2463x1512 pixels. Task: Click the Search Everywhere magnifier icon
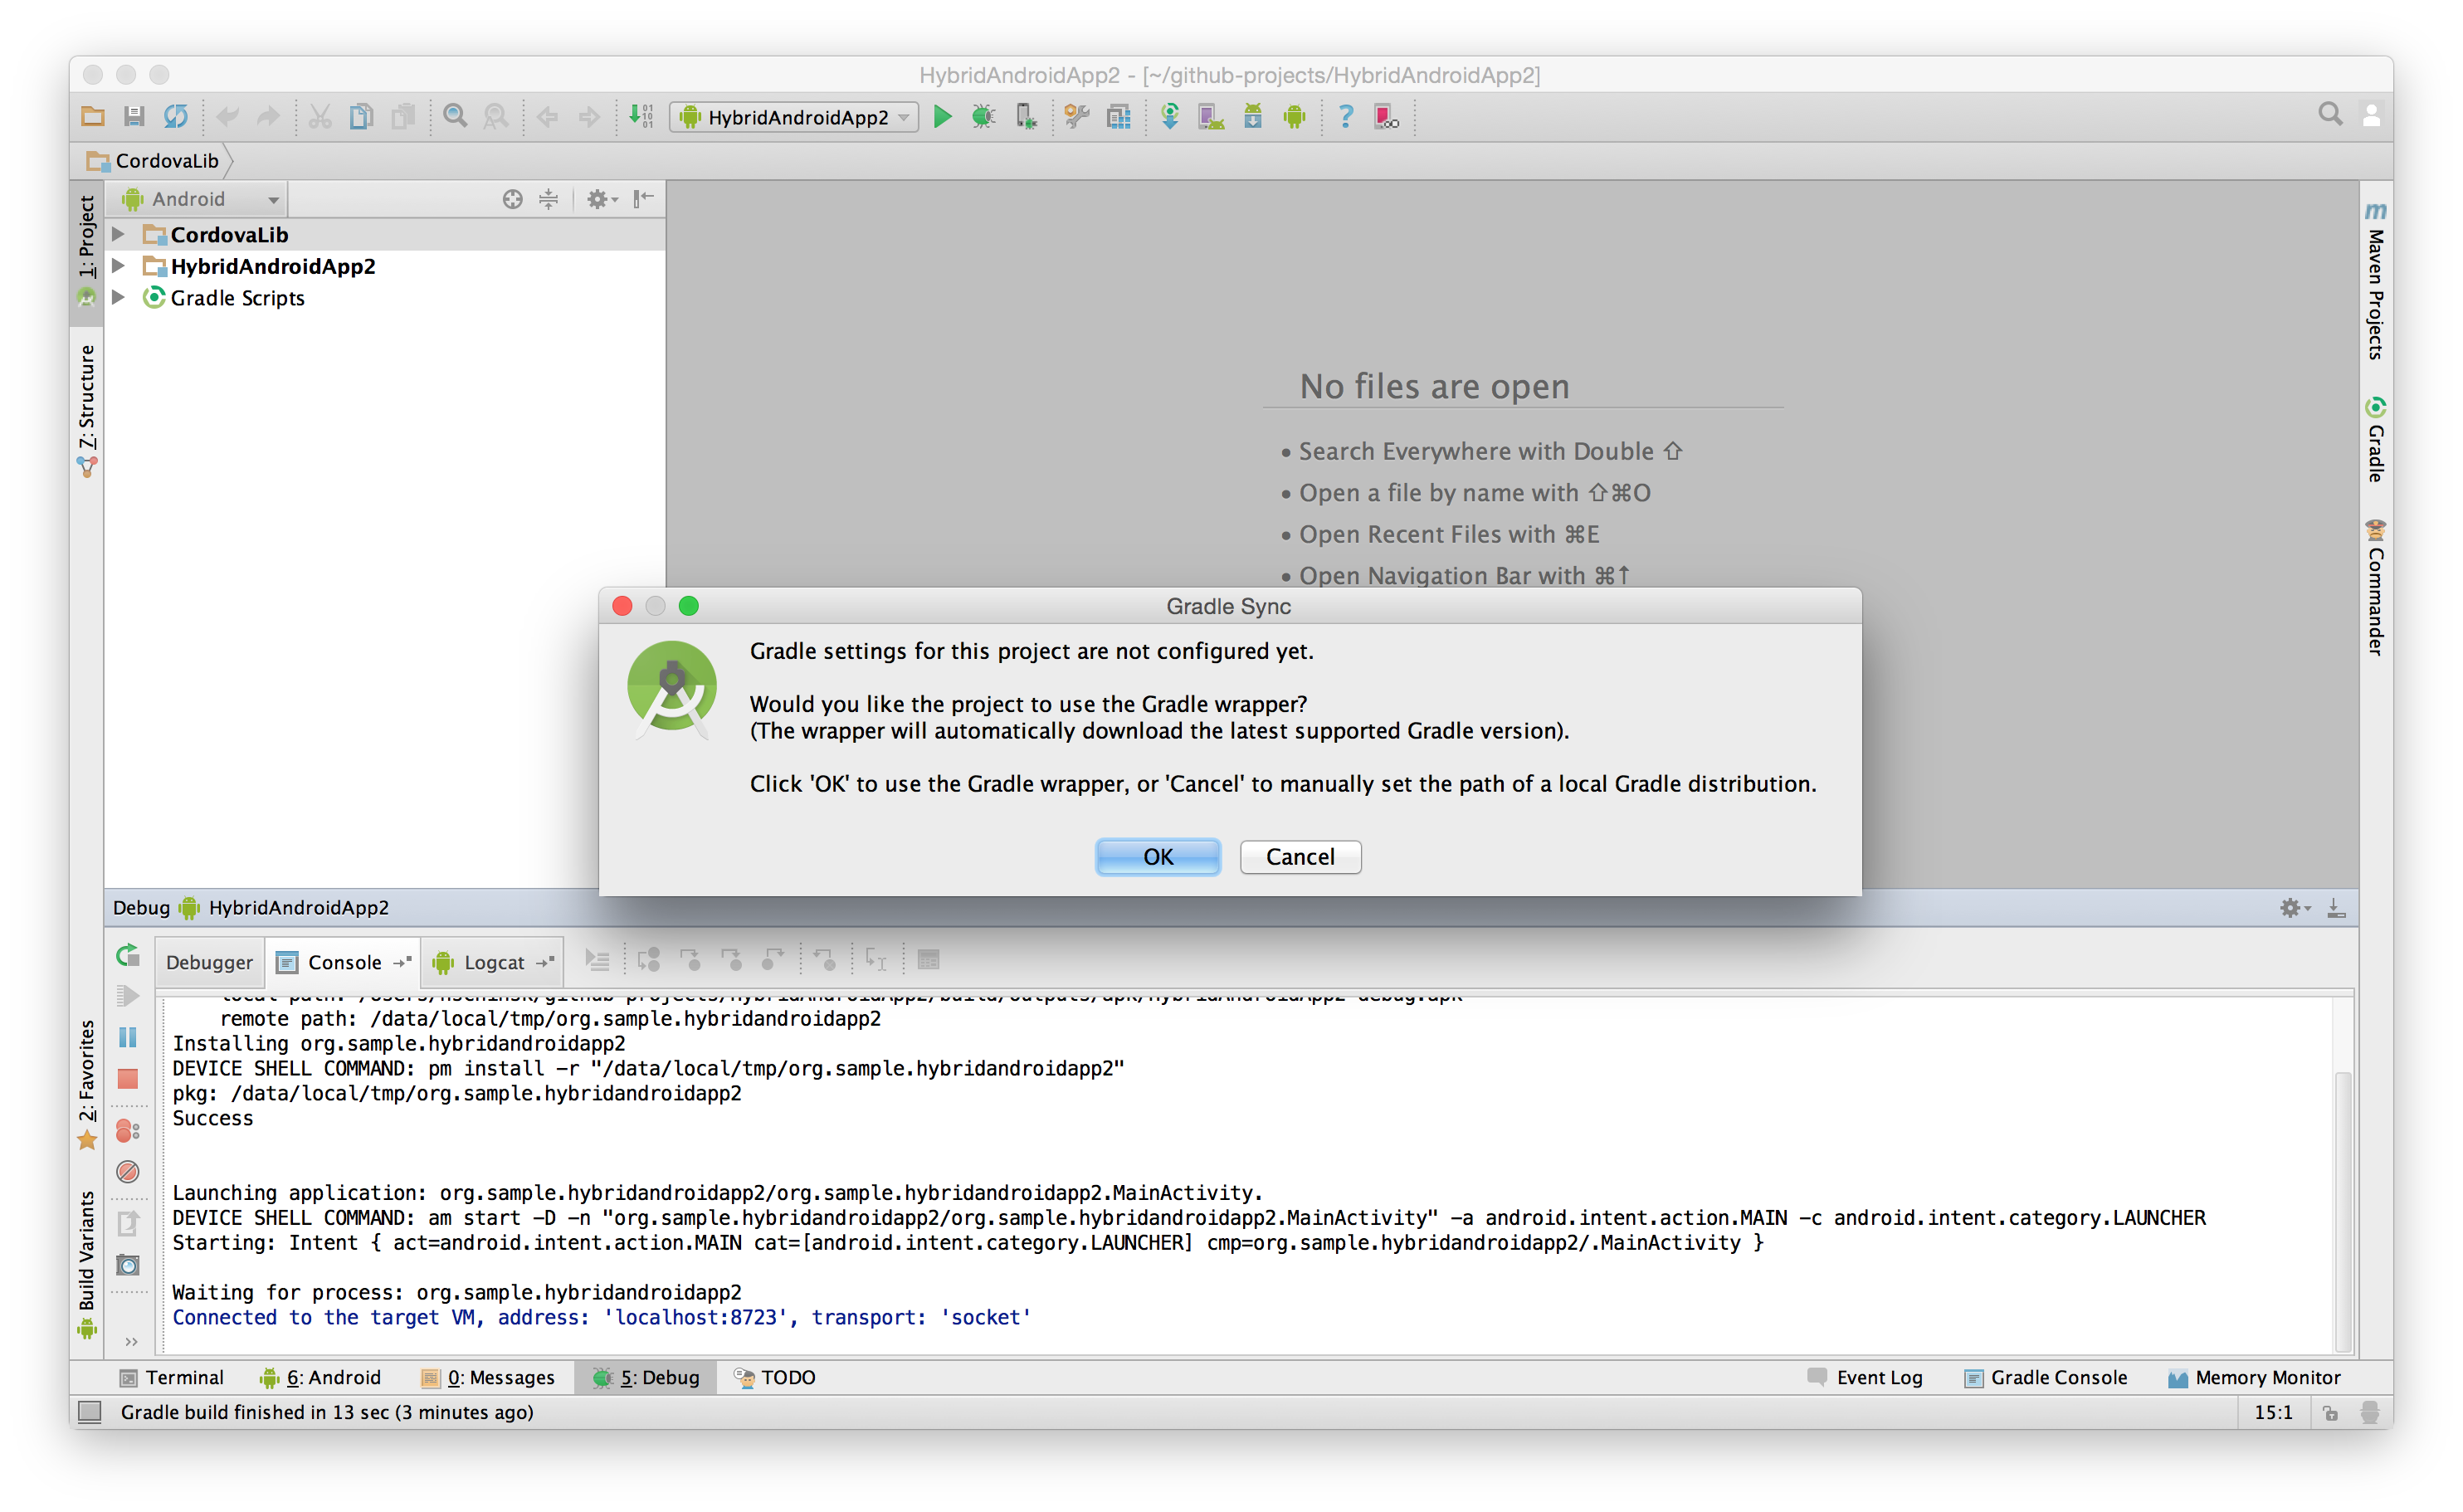pyautogui.click(x=2330, y=114)
